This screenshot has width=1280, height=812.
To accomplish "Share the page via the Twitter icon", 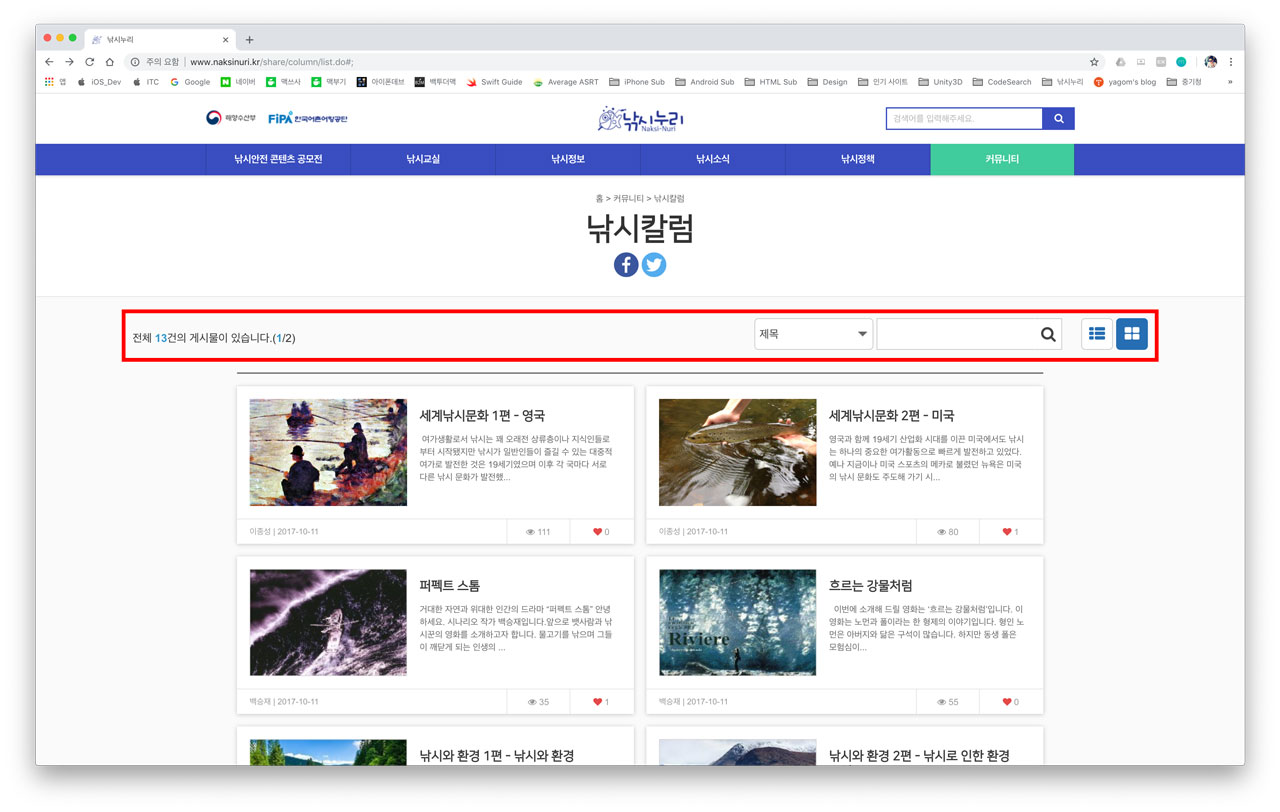I will point(653,264).
